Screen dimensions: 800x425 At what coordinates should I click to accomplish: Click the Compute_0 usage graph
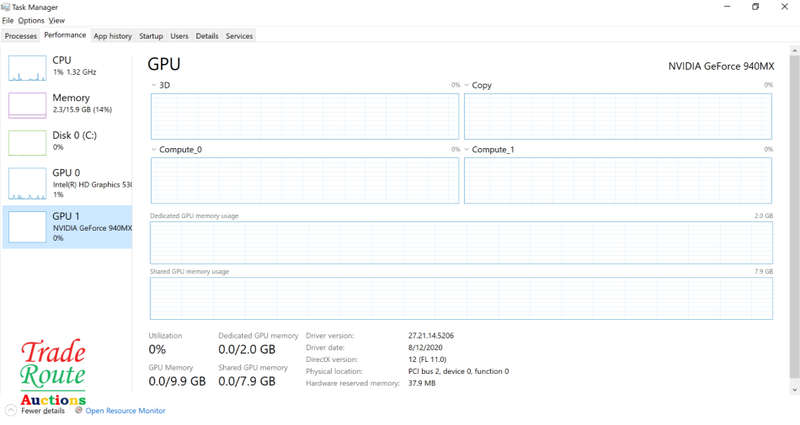[x=305, y=180]
